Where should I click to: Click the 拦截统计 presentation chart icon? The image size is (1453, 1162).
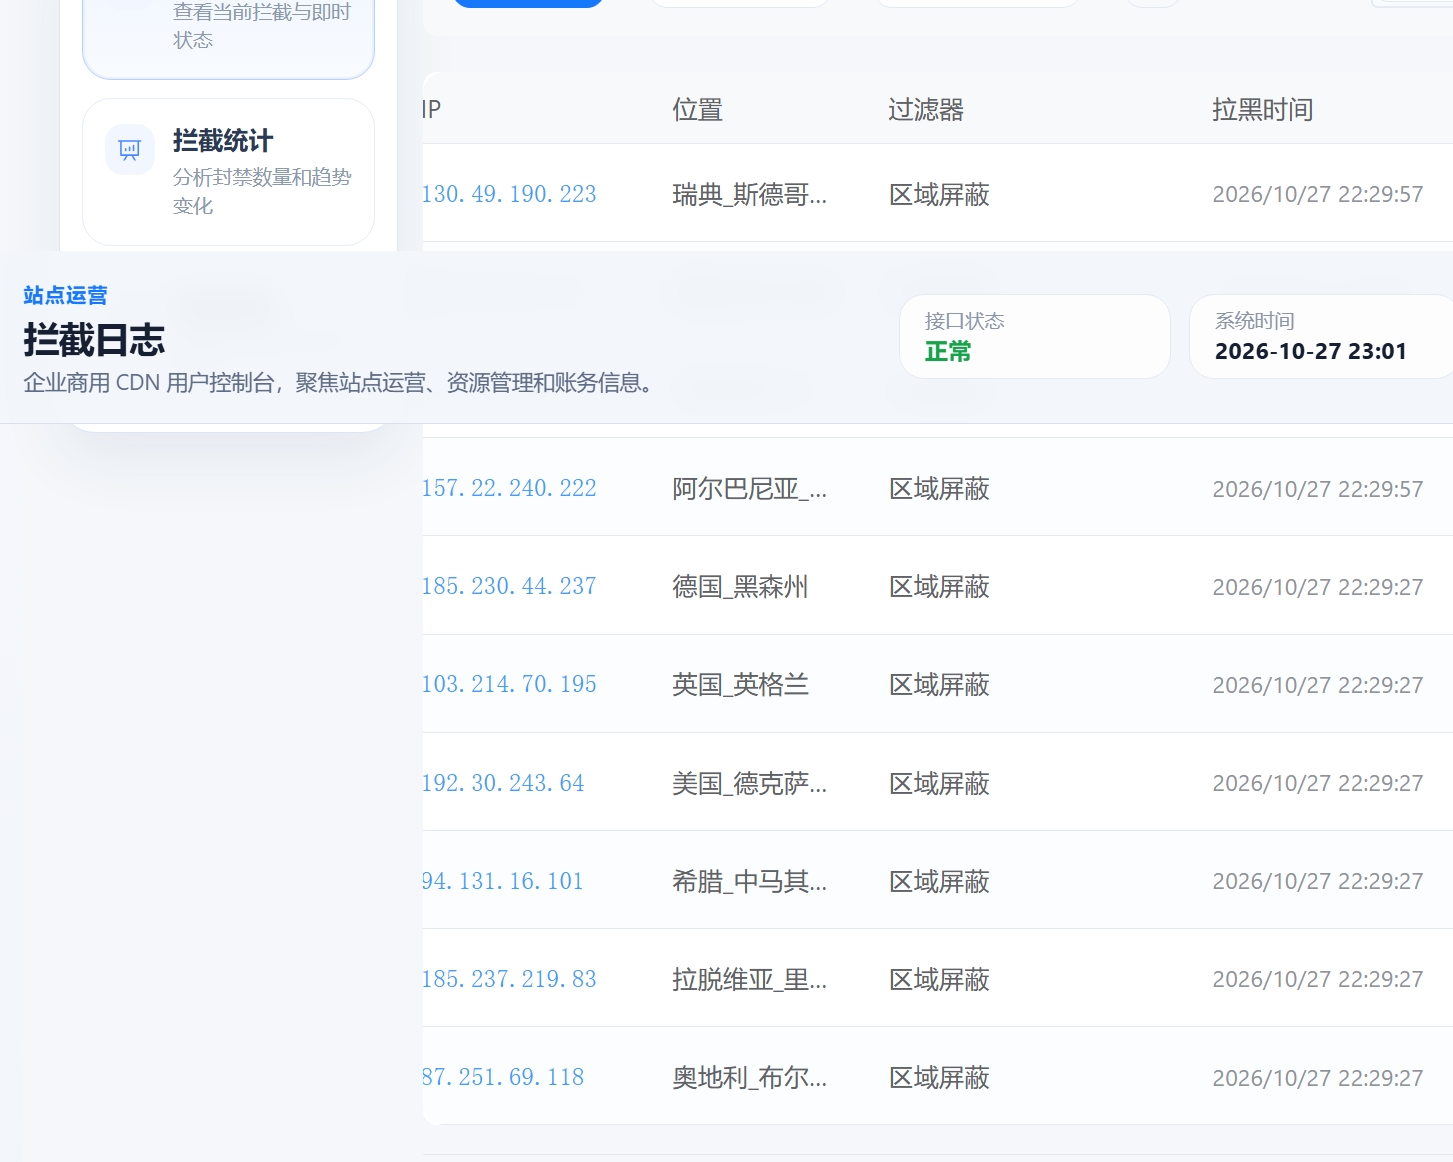130,150
